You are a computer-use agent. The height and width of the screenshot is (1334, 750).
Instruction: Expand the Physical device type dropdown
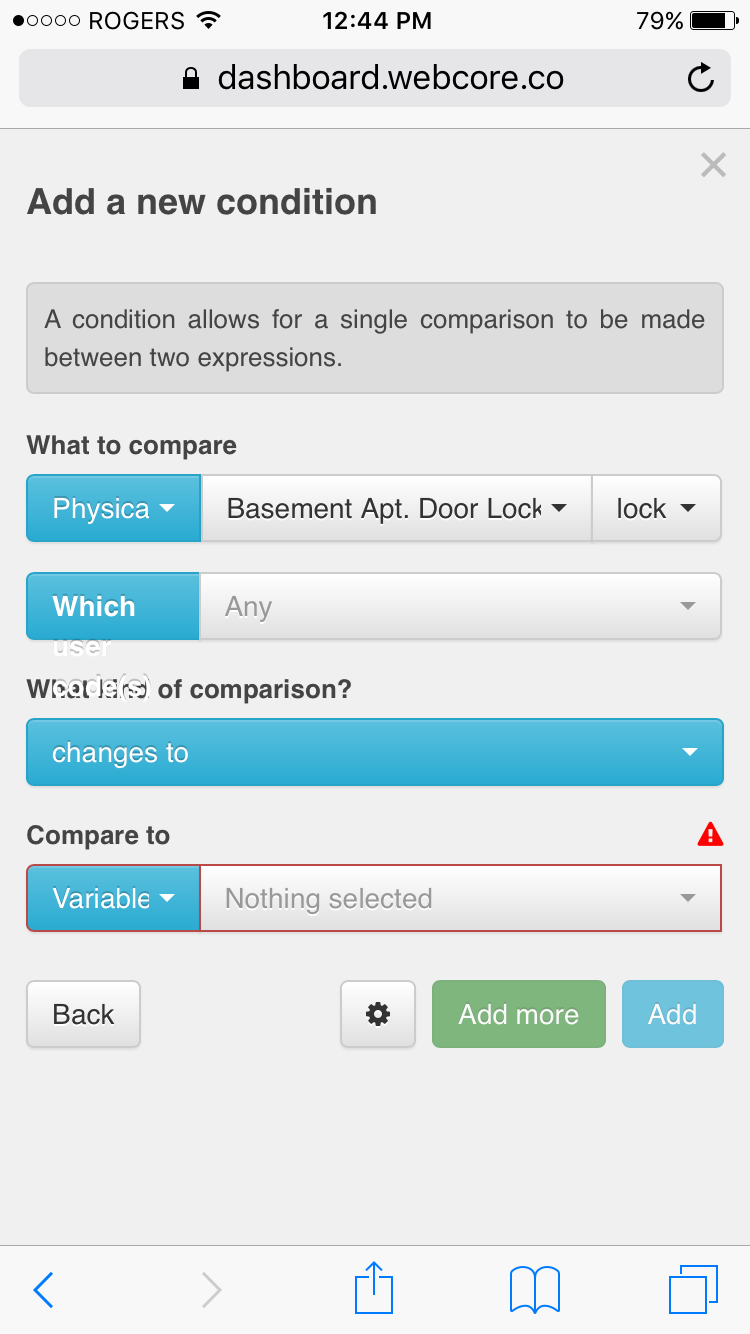pos(114,508)
